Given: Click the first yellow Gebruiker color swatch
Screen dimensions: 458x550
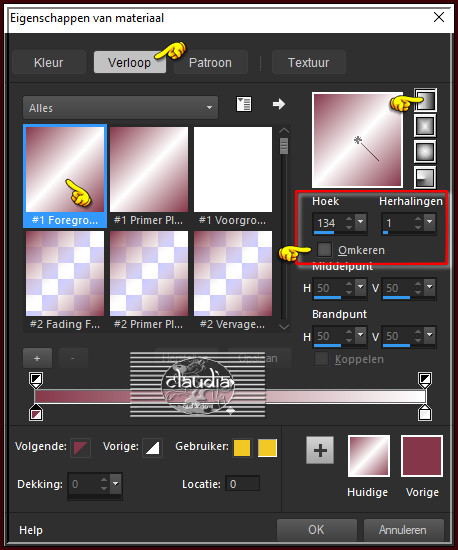Looking at the screenshot, I should (242, 448).
